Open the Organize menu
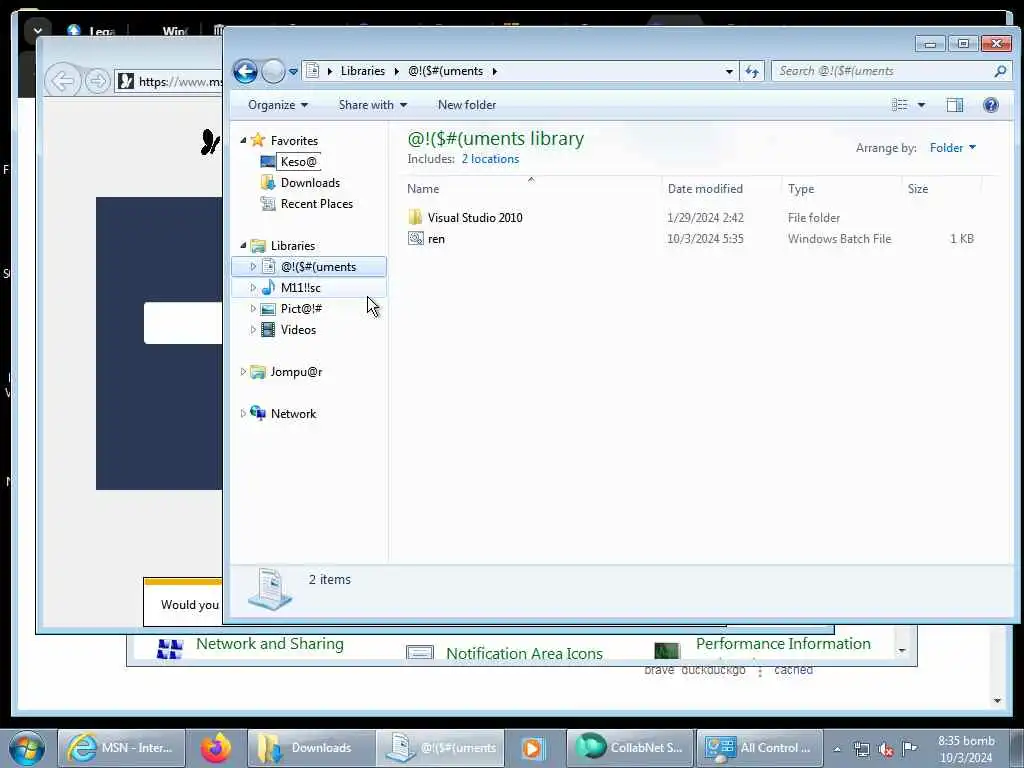Screen dimensions: 1024x768 point(278,105)
